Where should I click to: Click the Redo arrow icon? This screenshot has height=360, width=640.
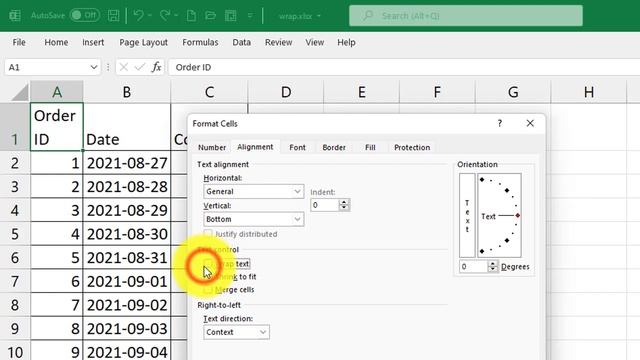pyautogui.click(x=165, y=16)
